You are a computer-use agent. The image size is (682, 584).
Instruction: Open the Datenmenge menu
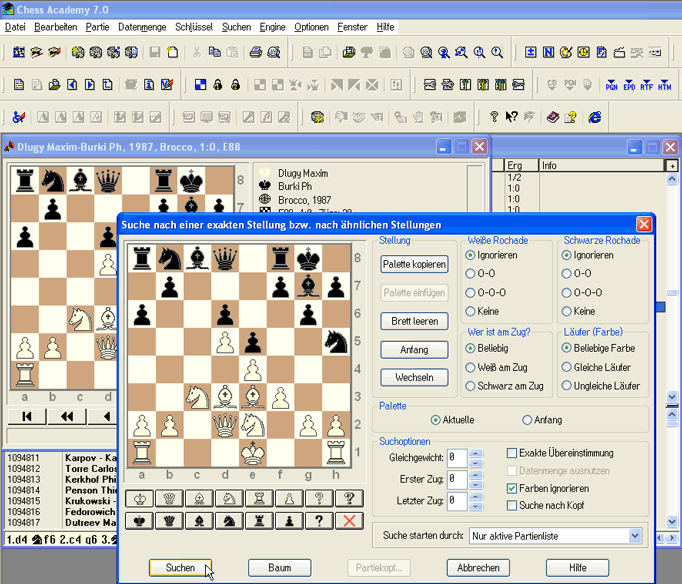click(141, 27)
